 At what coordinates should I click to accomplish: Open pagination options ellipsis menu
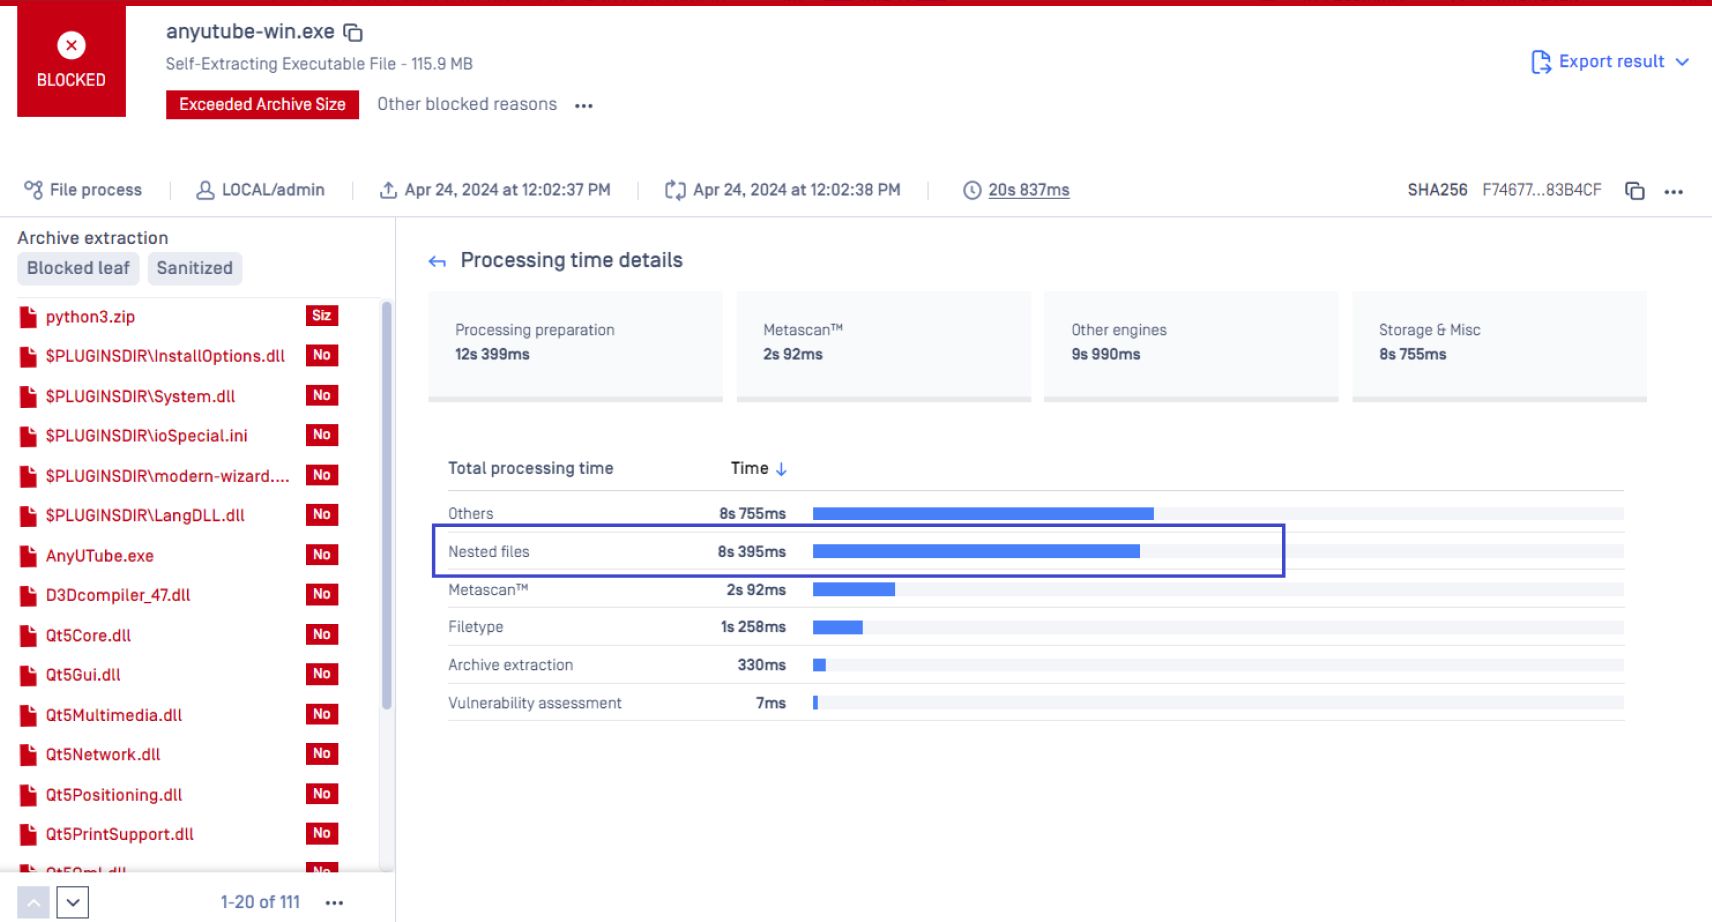pyautogui.click(x=334, y=903)
